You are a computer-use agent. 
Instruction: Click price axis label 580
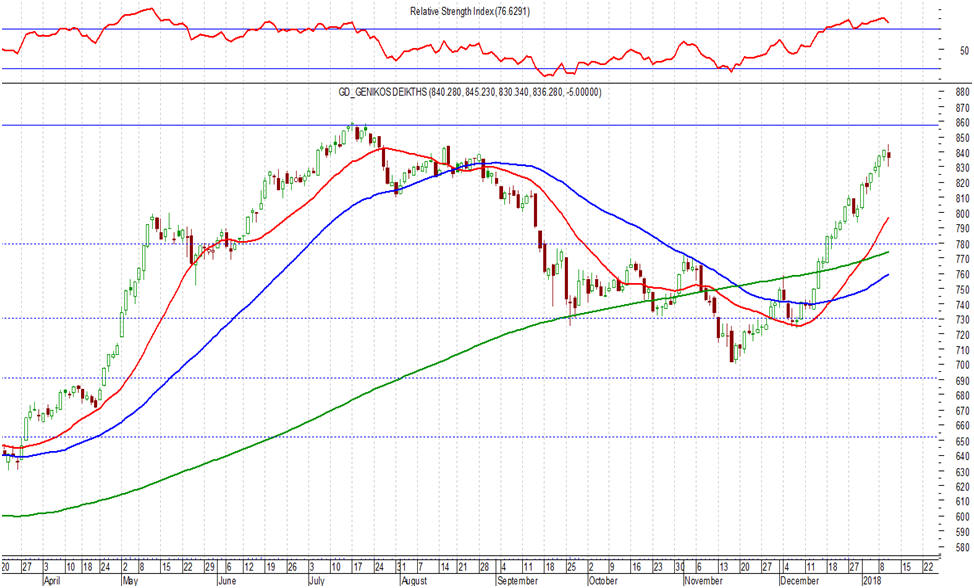click(x=962, y=547)
